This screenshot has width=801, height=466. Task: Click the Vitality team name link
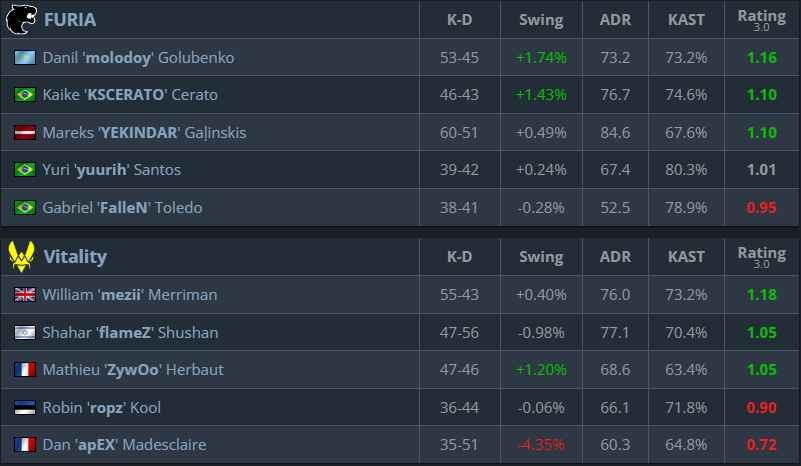click(75, 257)
